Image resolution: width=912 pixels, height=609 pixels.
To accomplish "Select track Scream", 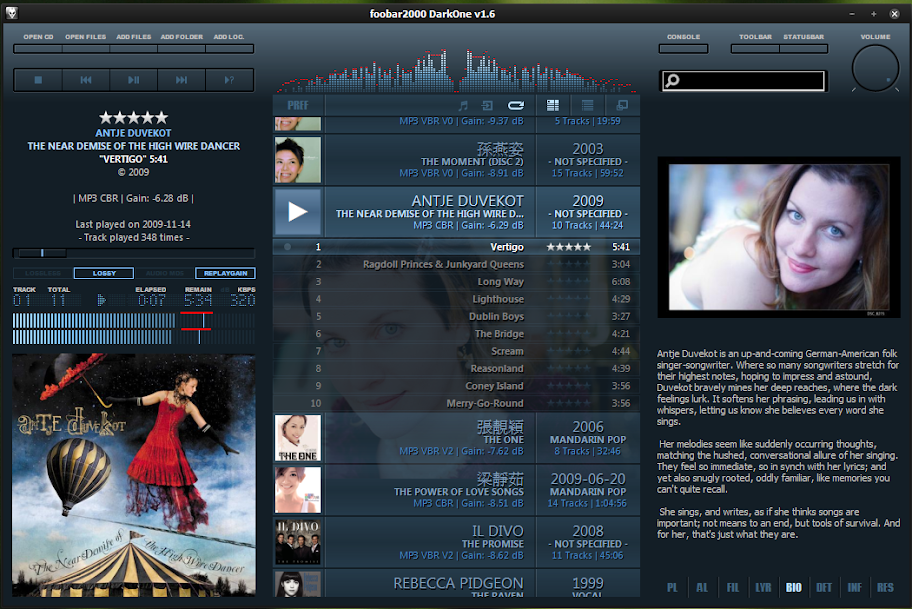I will [457, 351].
